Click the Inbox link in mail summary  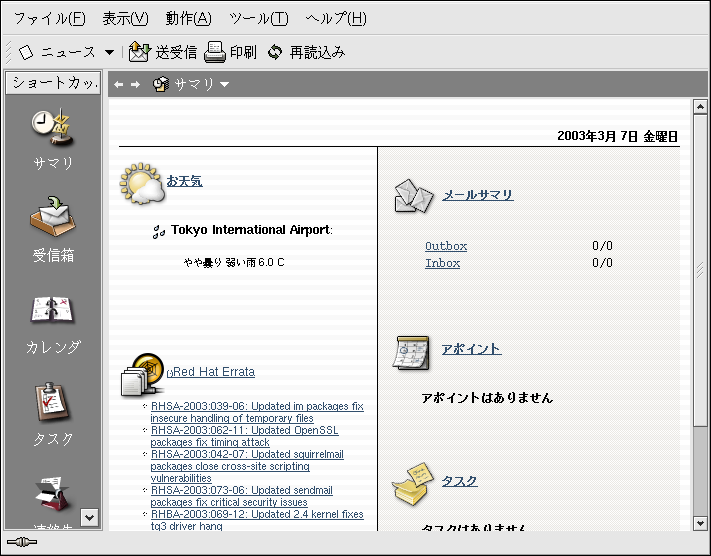click(x=442, y=263)
